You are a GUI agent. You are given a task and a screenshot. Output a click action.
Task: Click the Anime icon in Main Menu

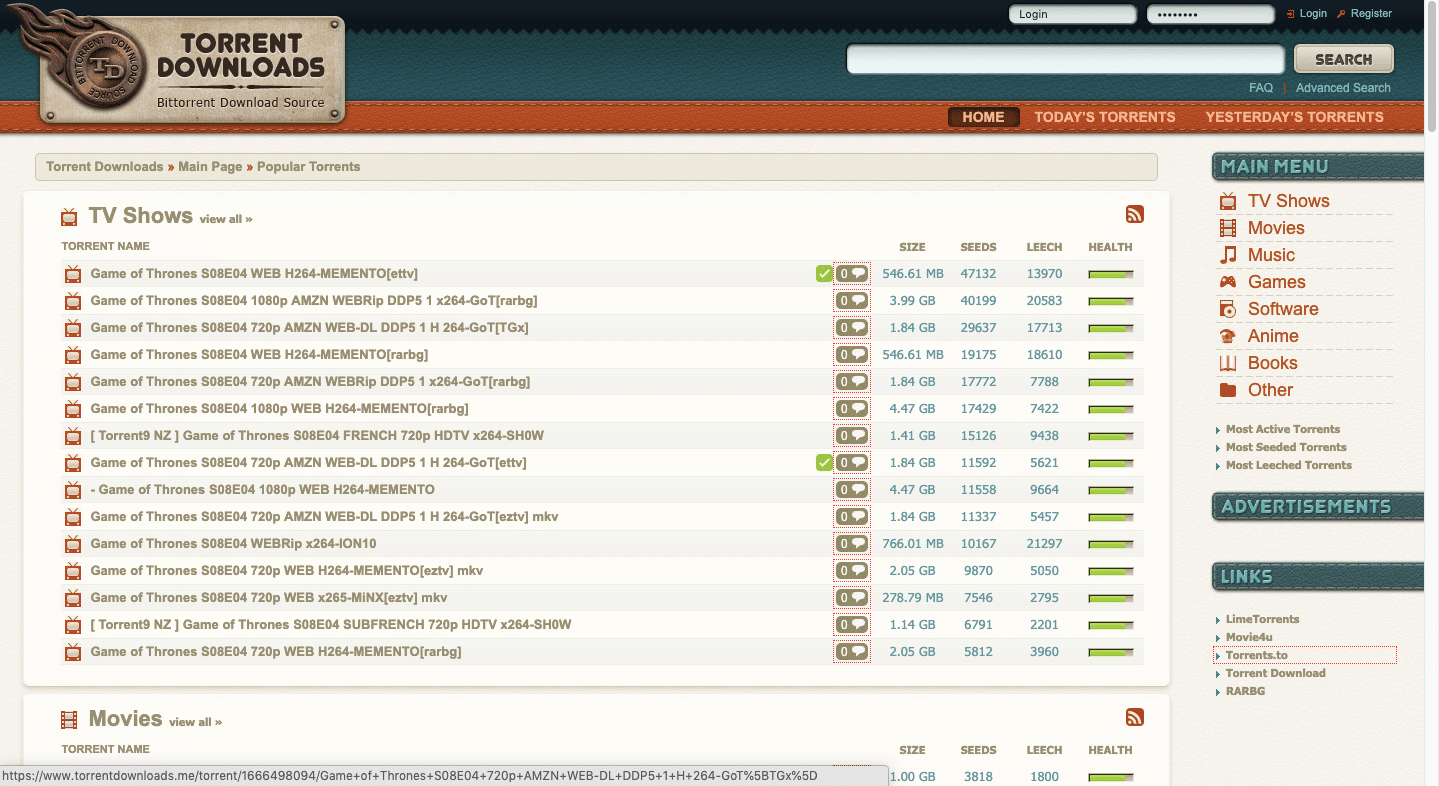pyautogui.click(x=1228, y=336)
